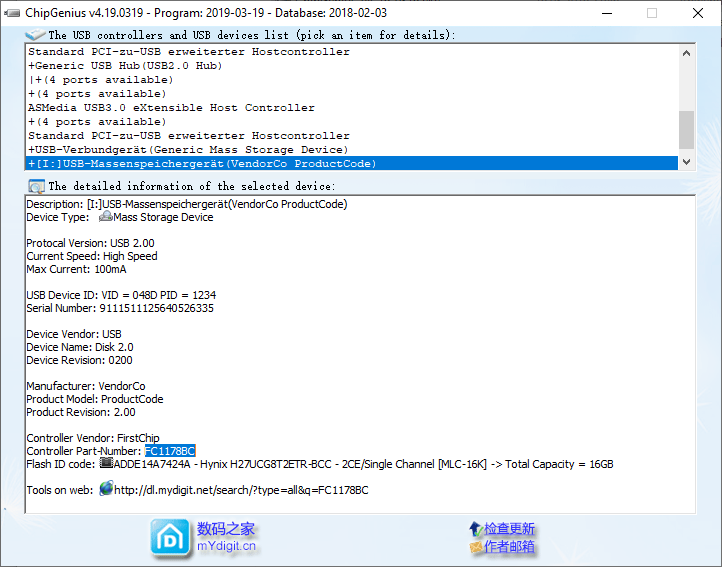Image resolution: width=722 pixels, height=567 pixels.
Task: Click the Serial Number 9111511125640526335 line
Action: (120, 308)
